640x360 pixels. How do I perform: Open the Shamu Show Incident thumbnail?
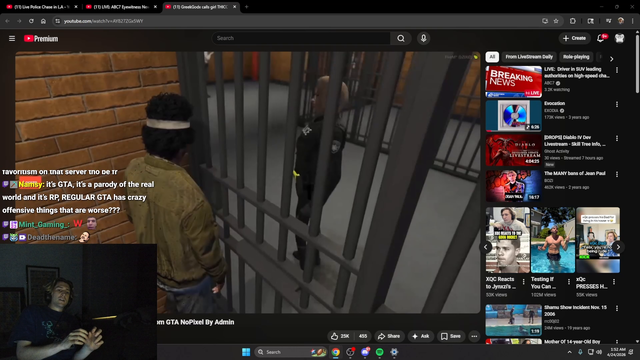tap(513, 320)
